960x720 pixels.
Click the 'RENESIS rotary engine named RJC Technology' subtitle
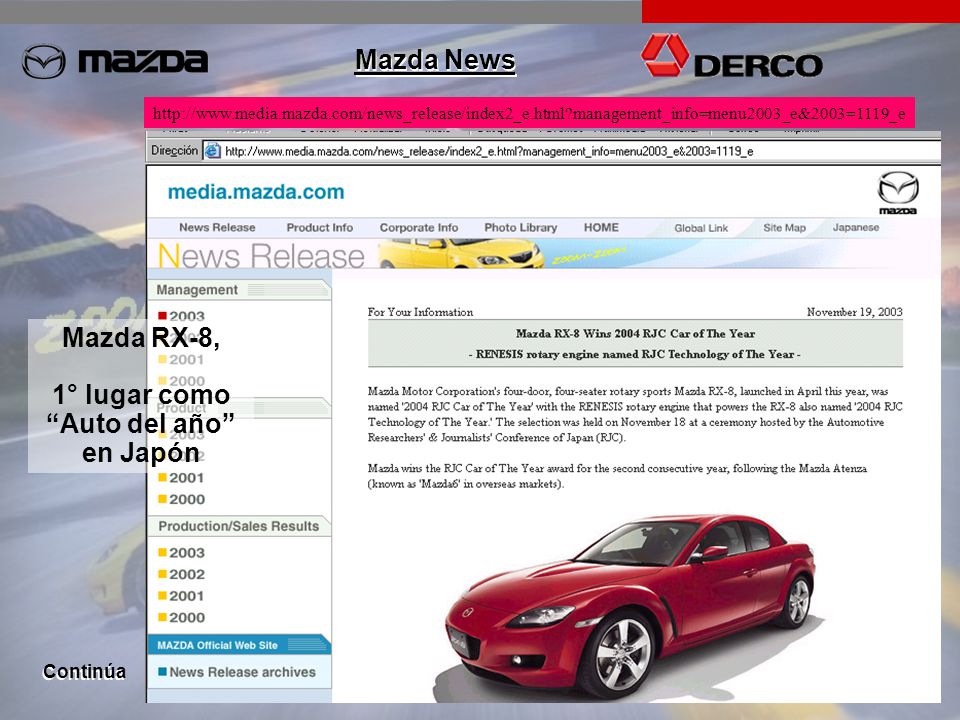coord(635,354)
